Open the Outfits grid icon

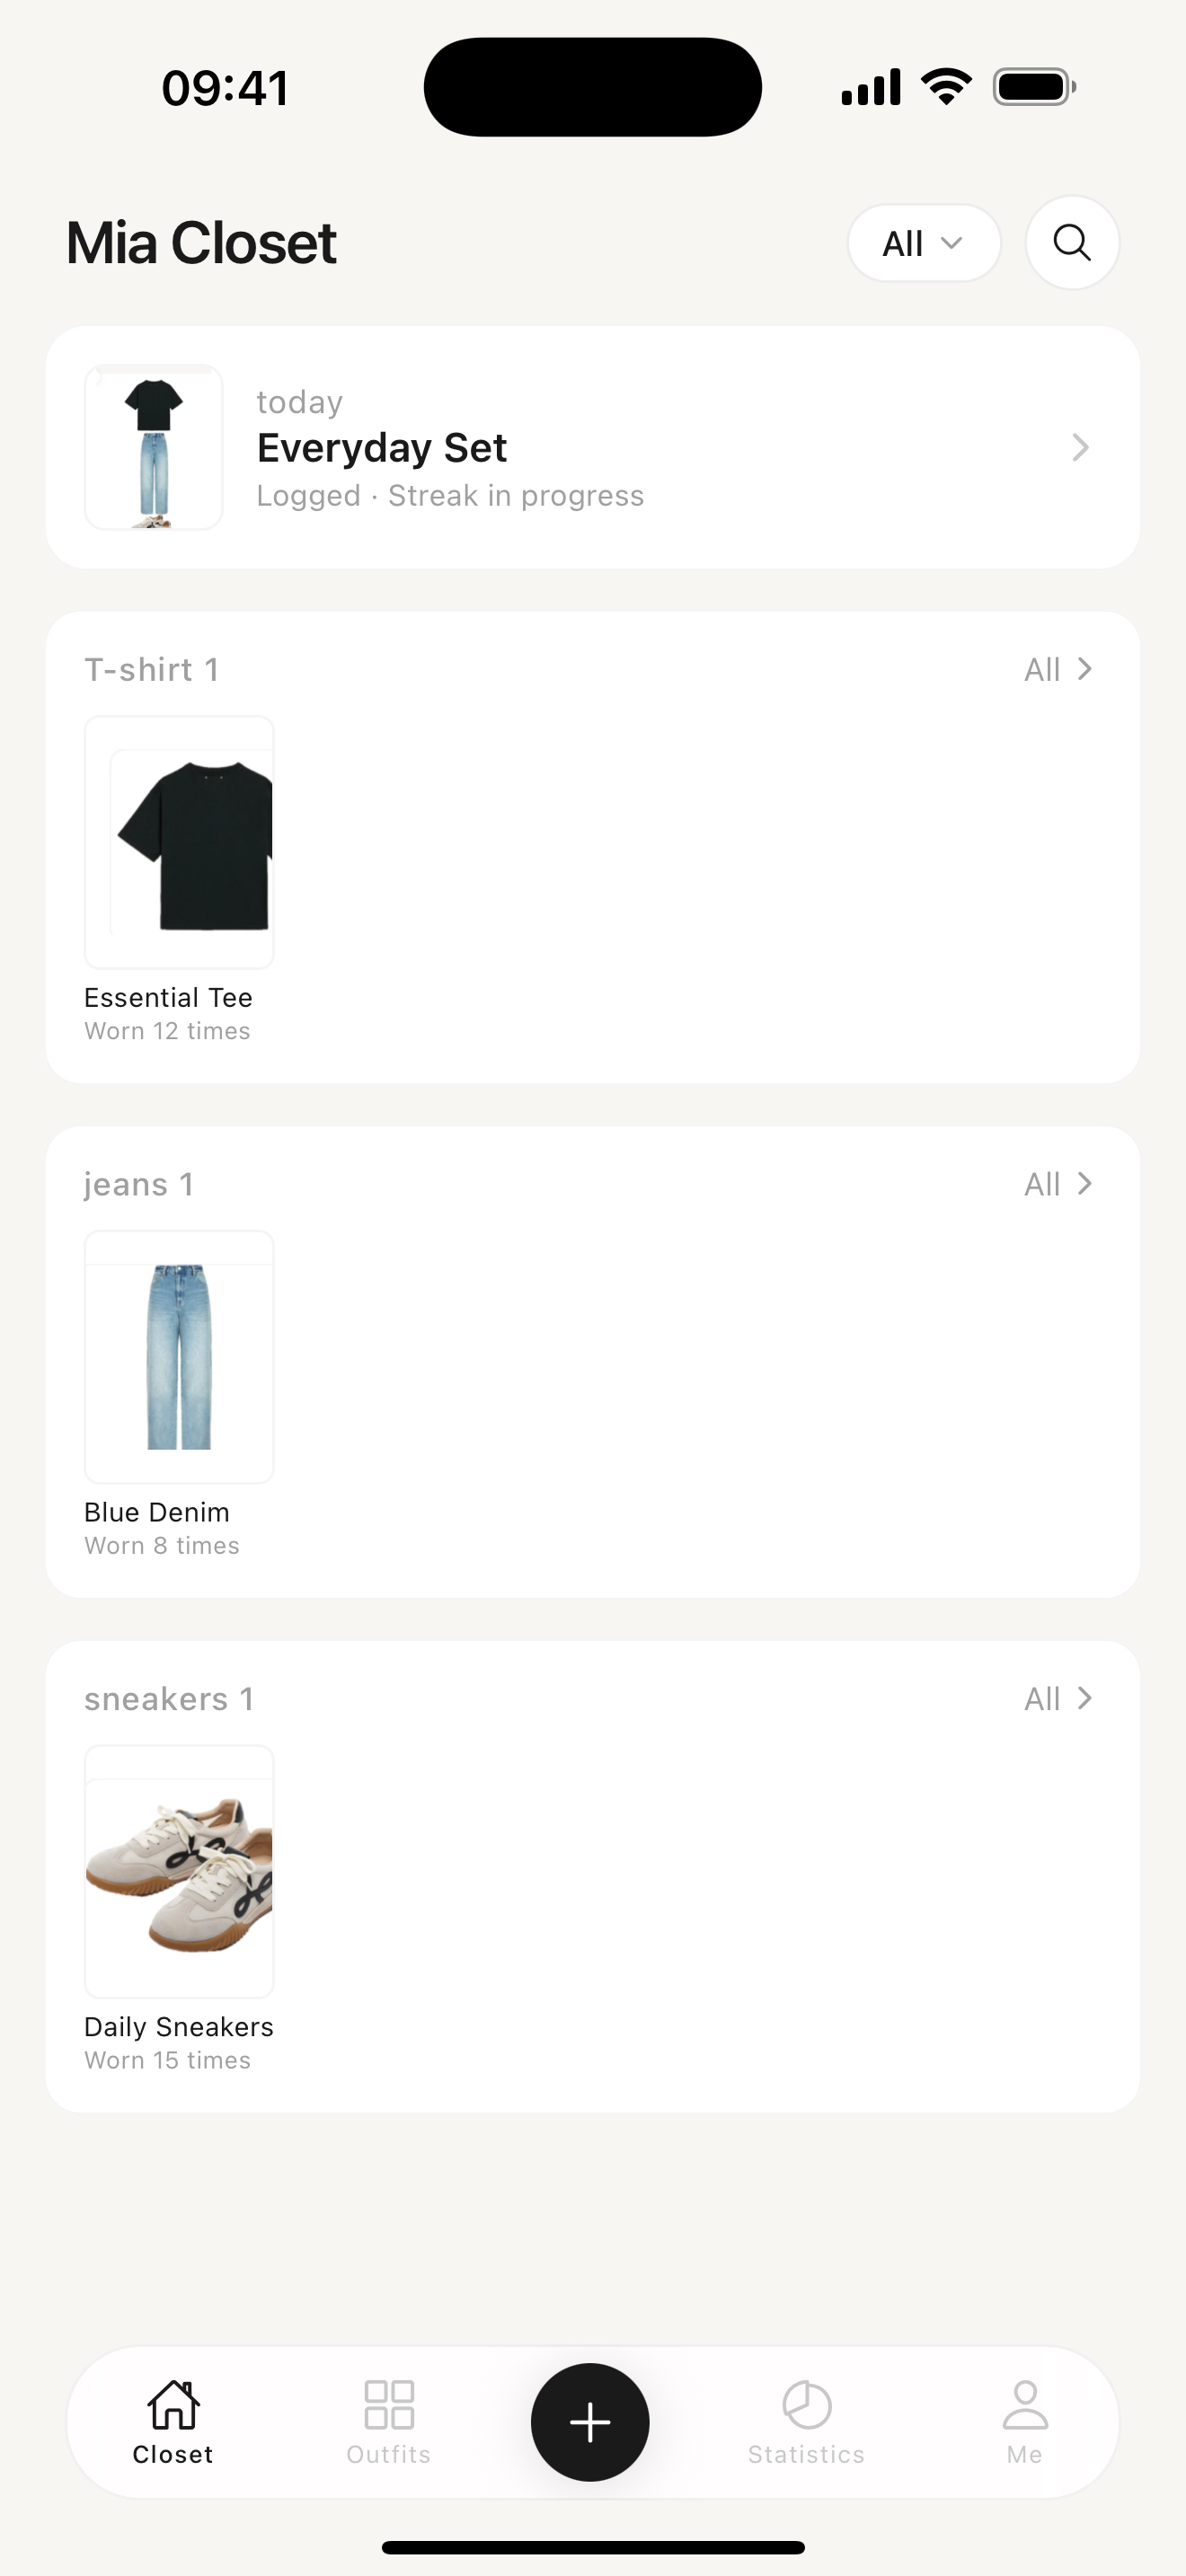[389, 2404]
